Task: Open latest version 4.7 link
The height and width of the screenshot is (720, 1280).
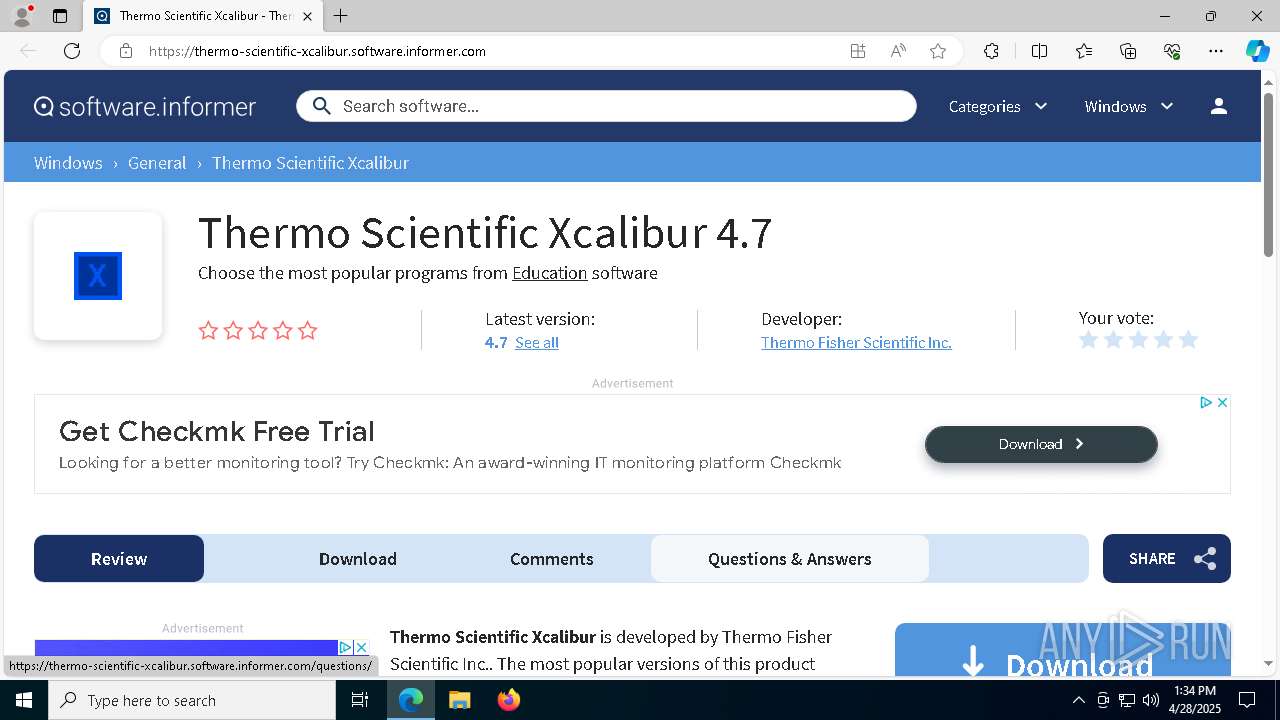Action: pos(496,342)
